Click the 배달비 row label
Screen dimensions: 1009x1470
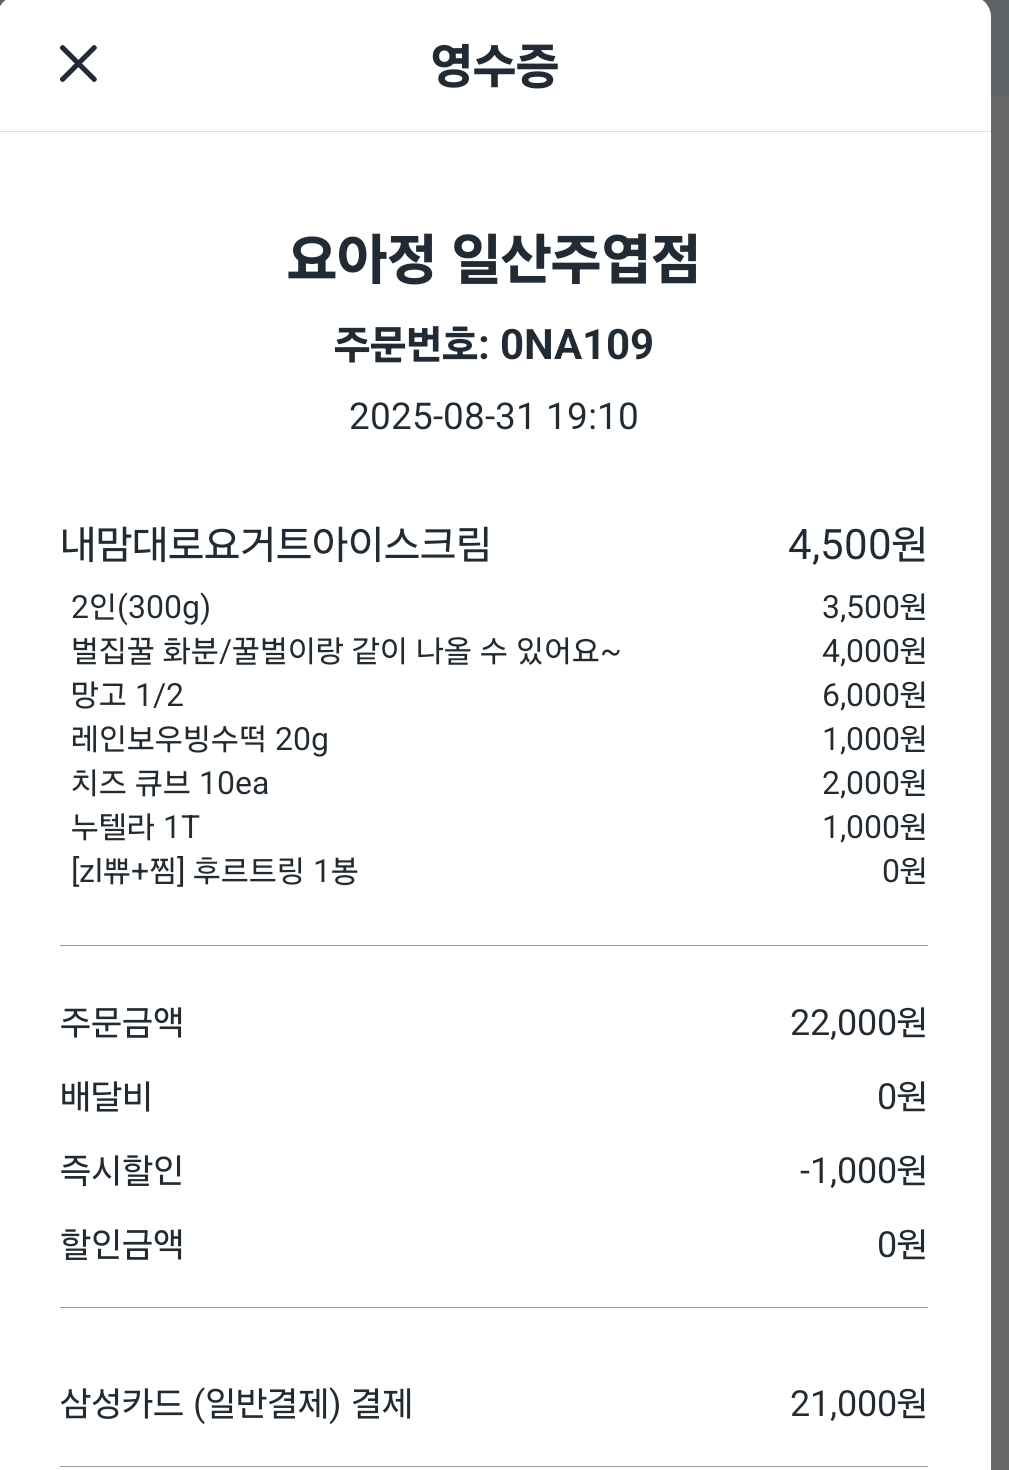pos(106,1097)
